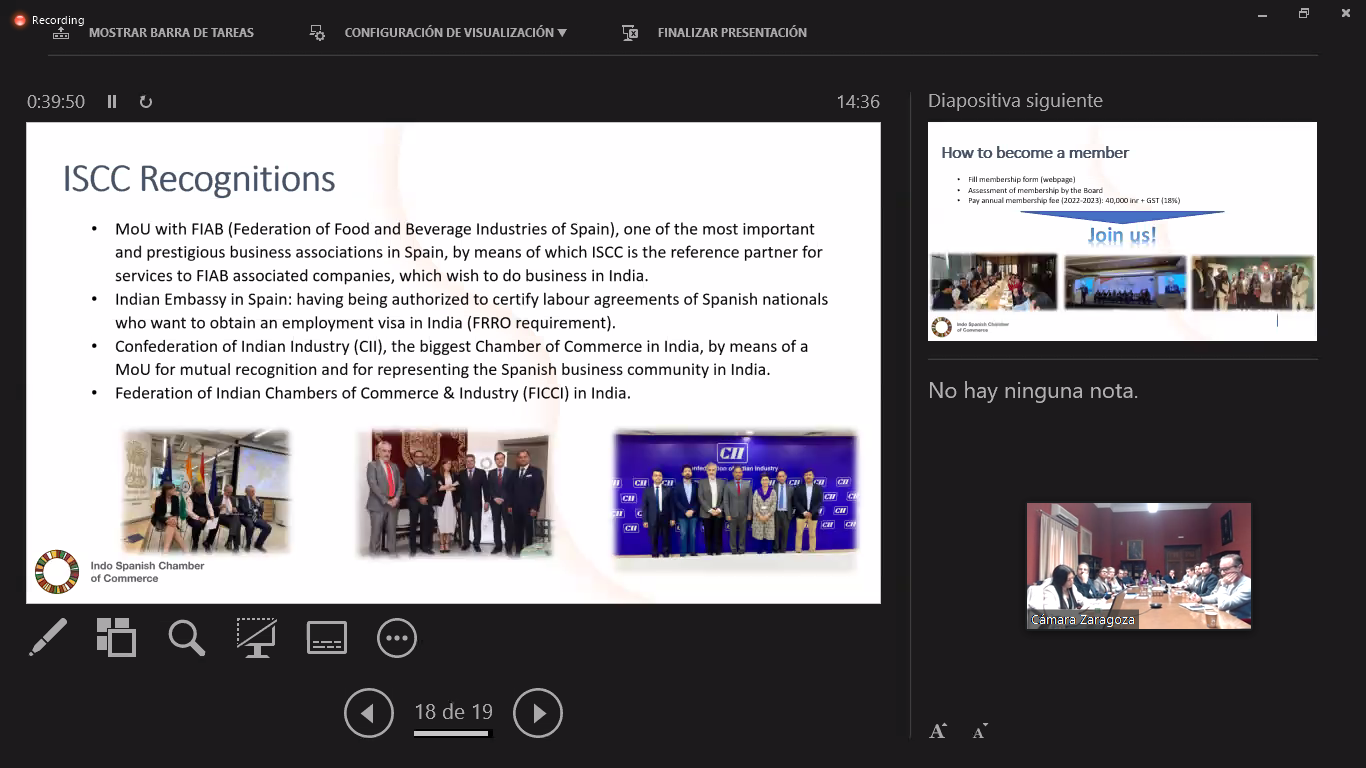1366x768 pixels.
Task: Go to the previous slide
Action: 368,713
